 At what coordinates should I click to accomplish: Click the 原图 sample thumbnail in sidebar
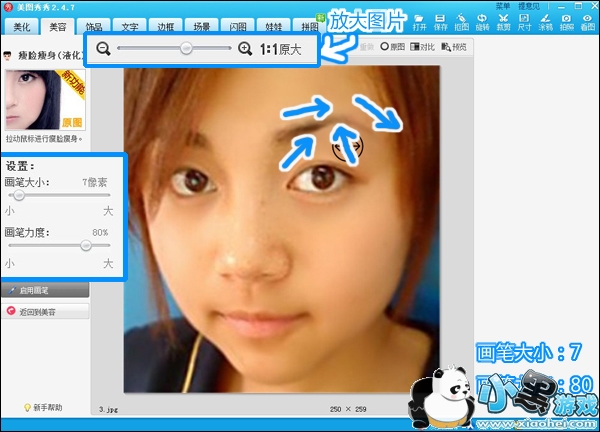click(x=45, y=99)
